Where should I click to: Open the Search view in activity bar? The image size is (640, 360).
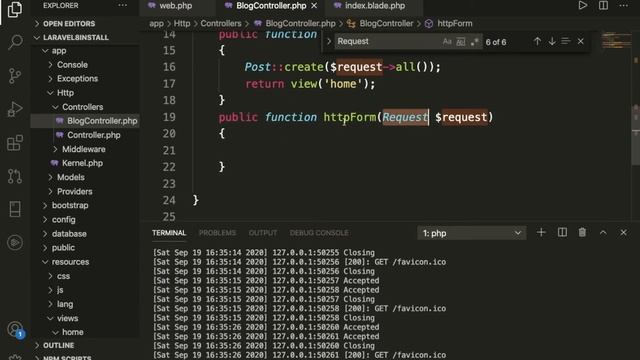15,42
